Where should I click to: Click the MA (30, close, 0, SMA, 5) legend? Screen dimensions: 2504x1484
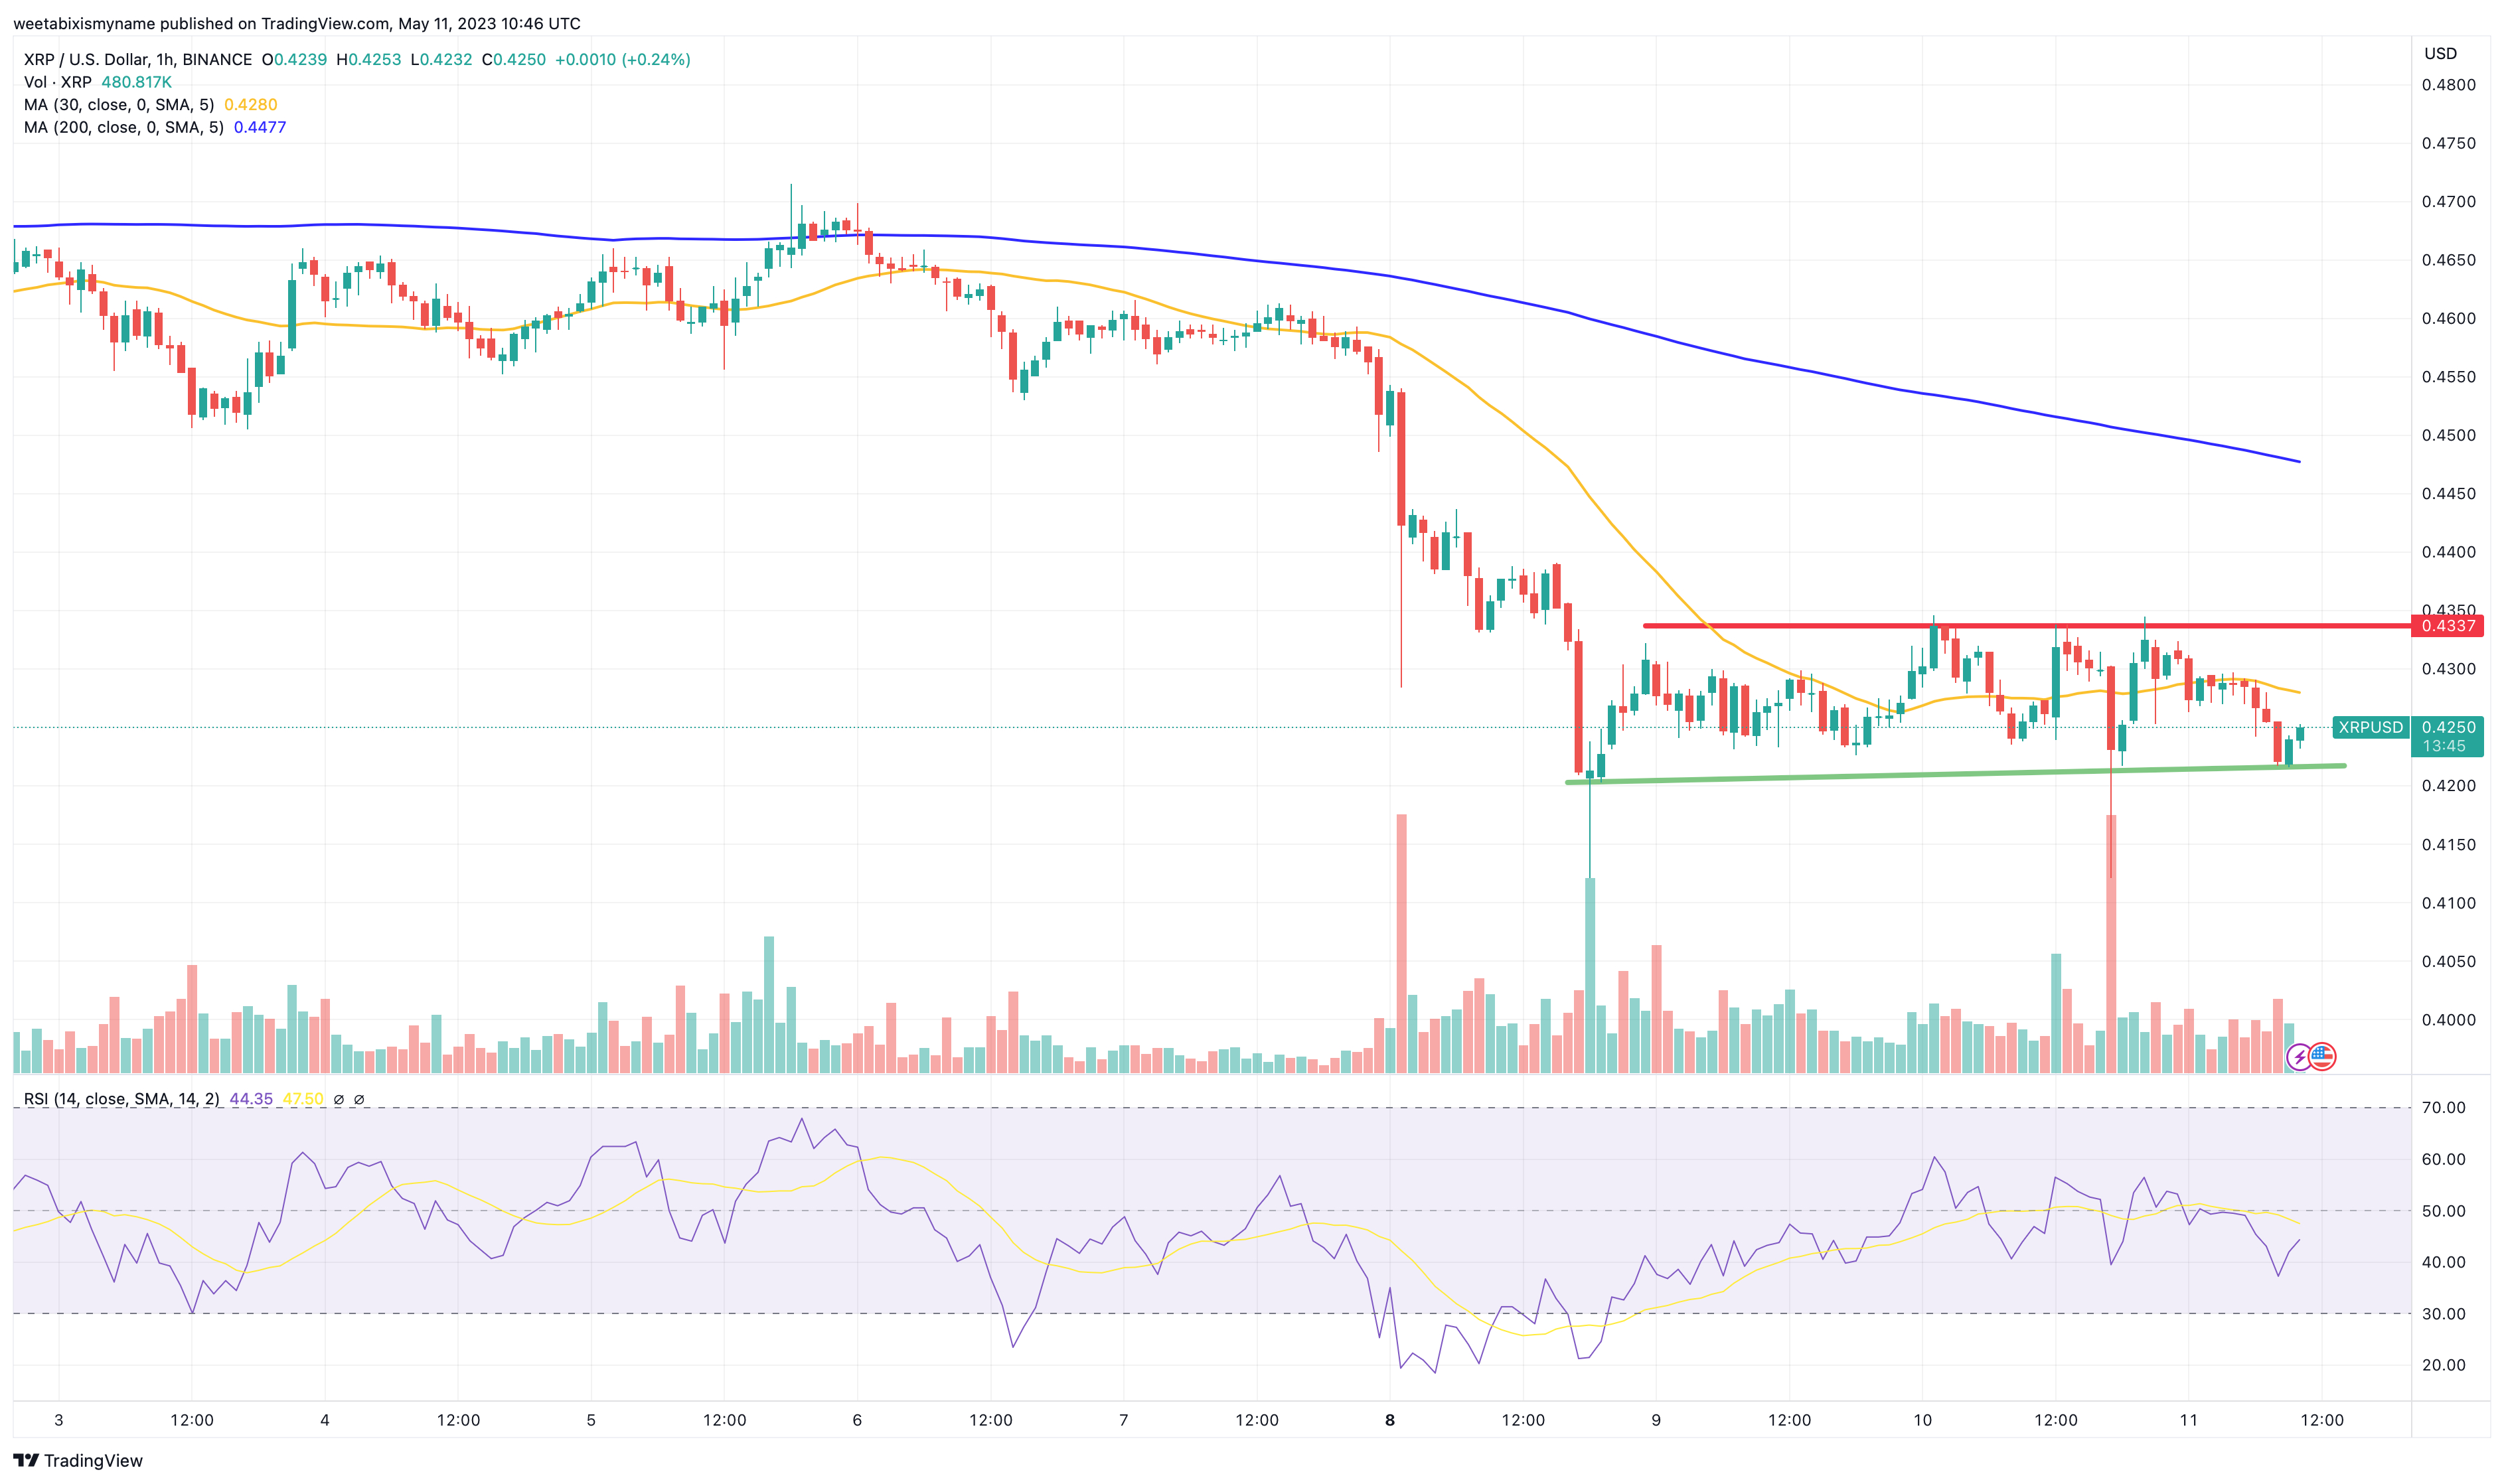pyautogui.click(x=119, y=105)
